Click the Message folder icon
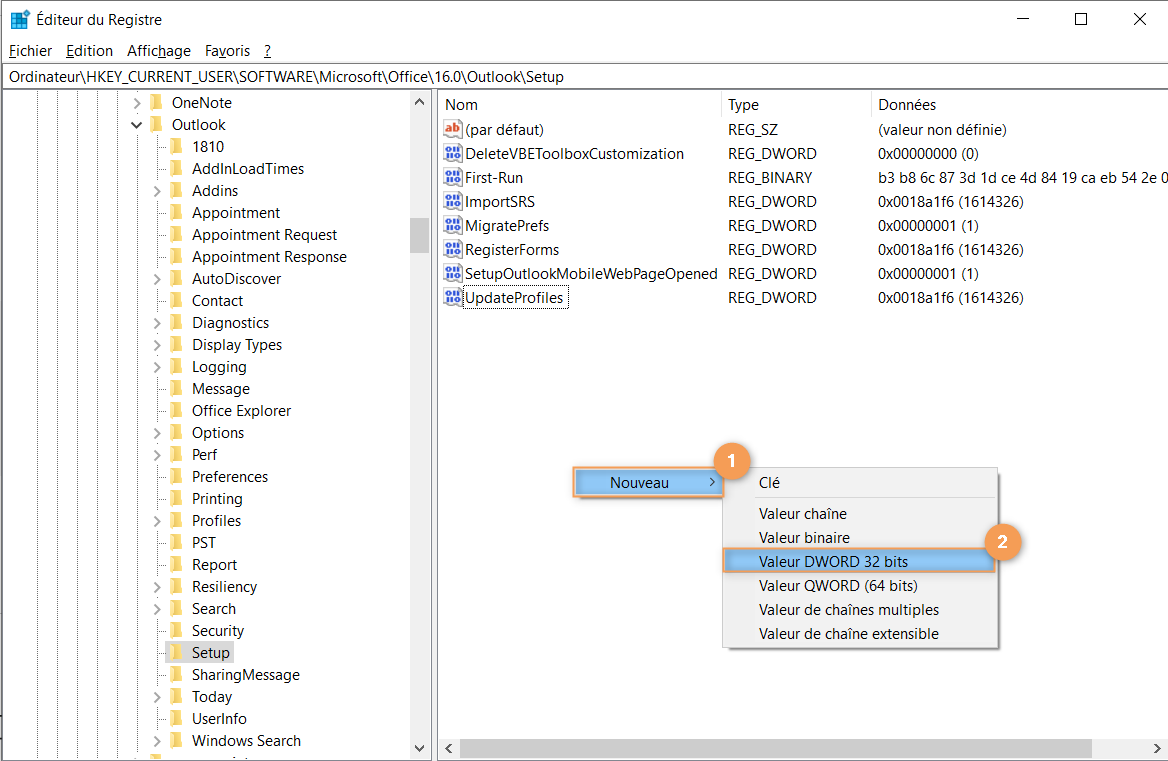Viewport: 1168px width, 761px height. (x=177, y=388)
